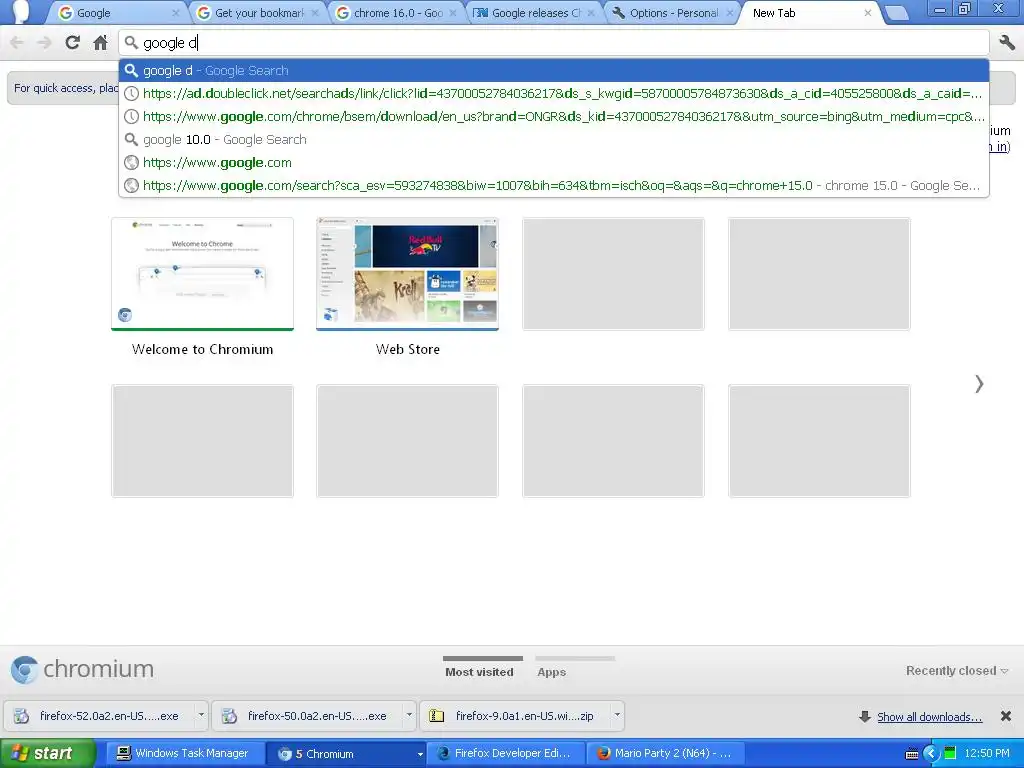Click the 12:50 PM clock
1024x768 pixels.
(x=987, y=754)
